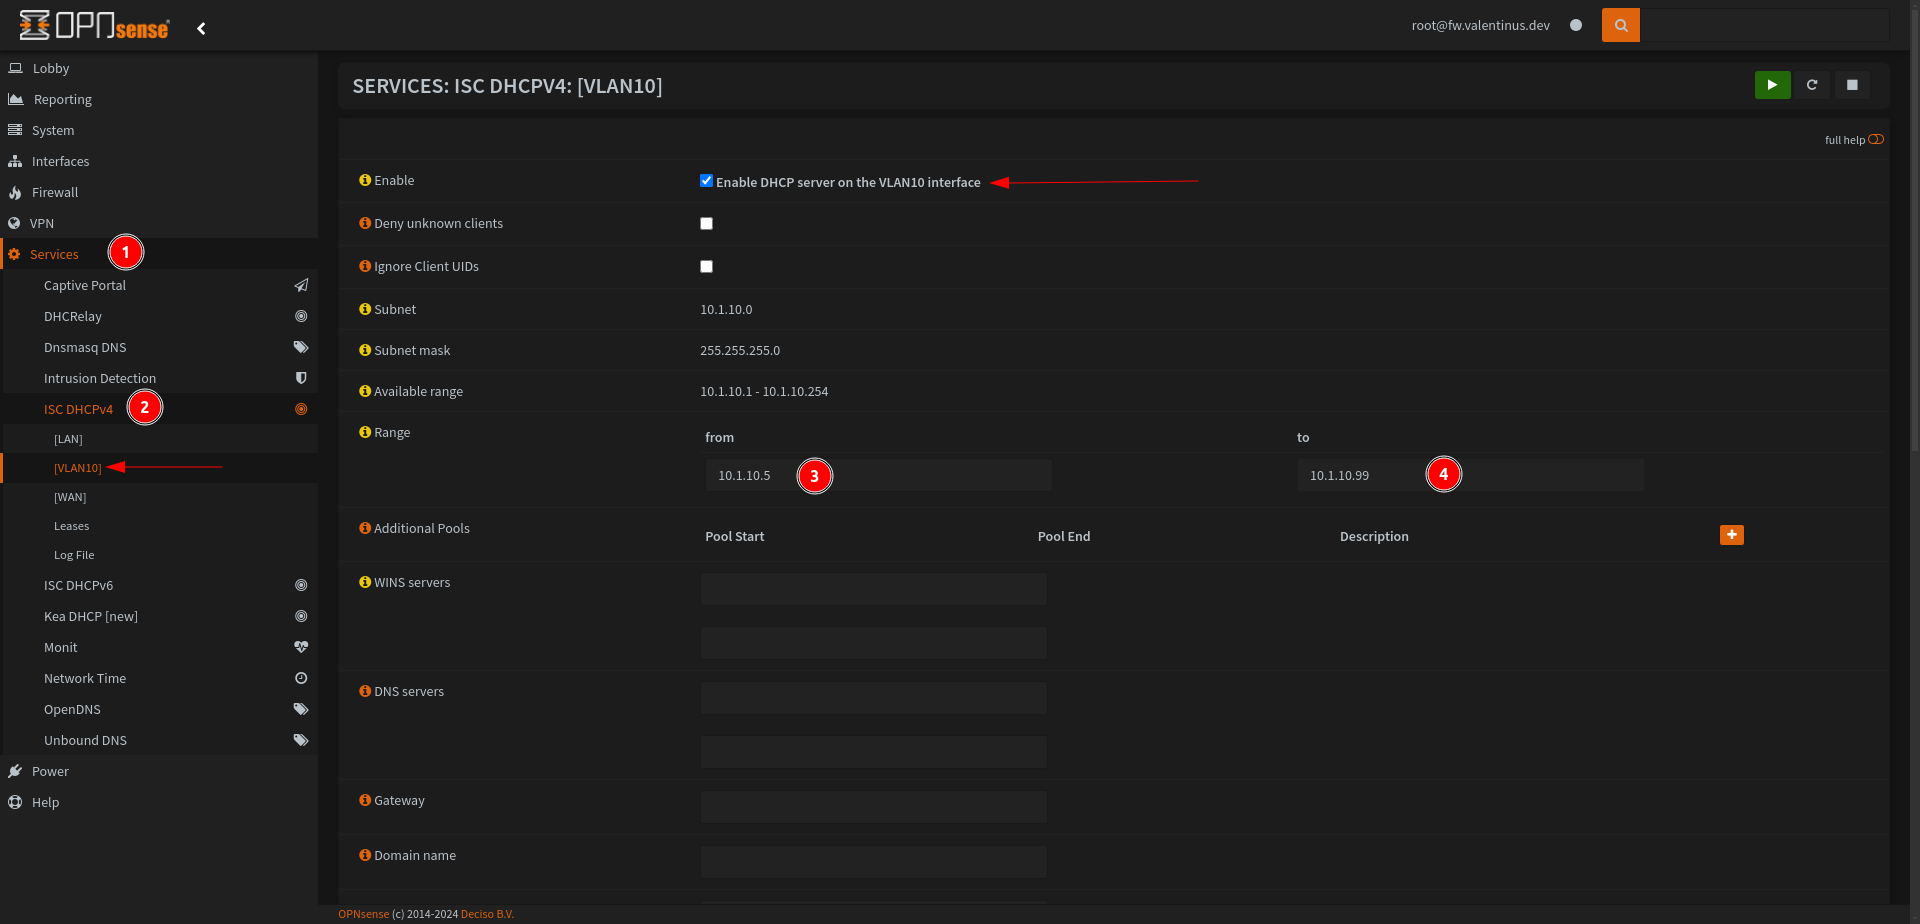The height and width of the screenshot is (924, 1920).
Task: Select the [VLAN10] DHCP page
Action: coord(161,468)
